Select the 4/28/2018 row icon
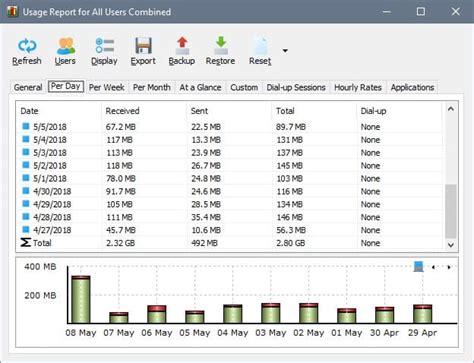Image resolution: width=474 pixels, height=363 pixels. [26, 216]
